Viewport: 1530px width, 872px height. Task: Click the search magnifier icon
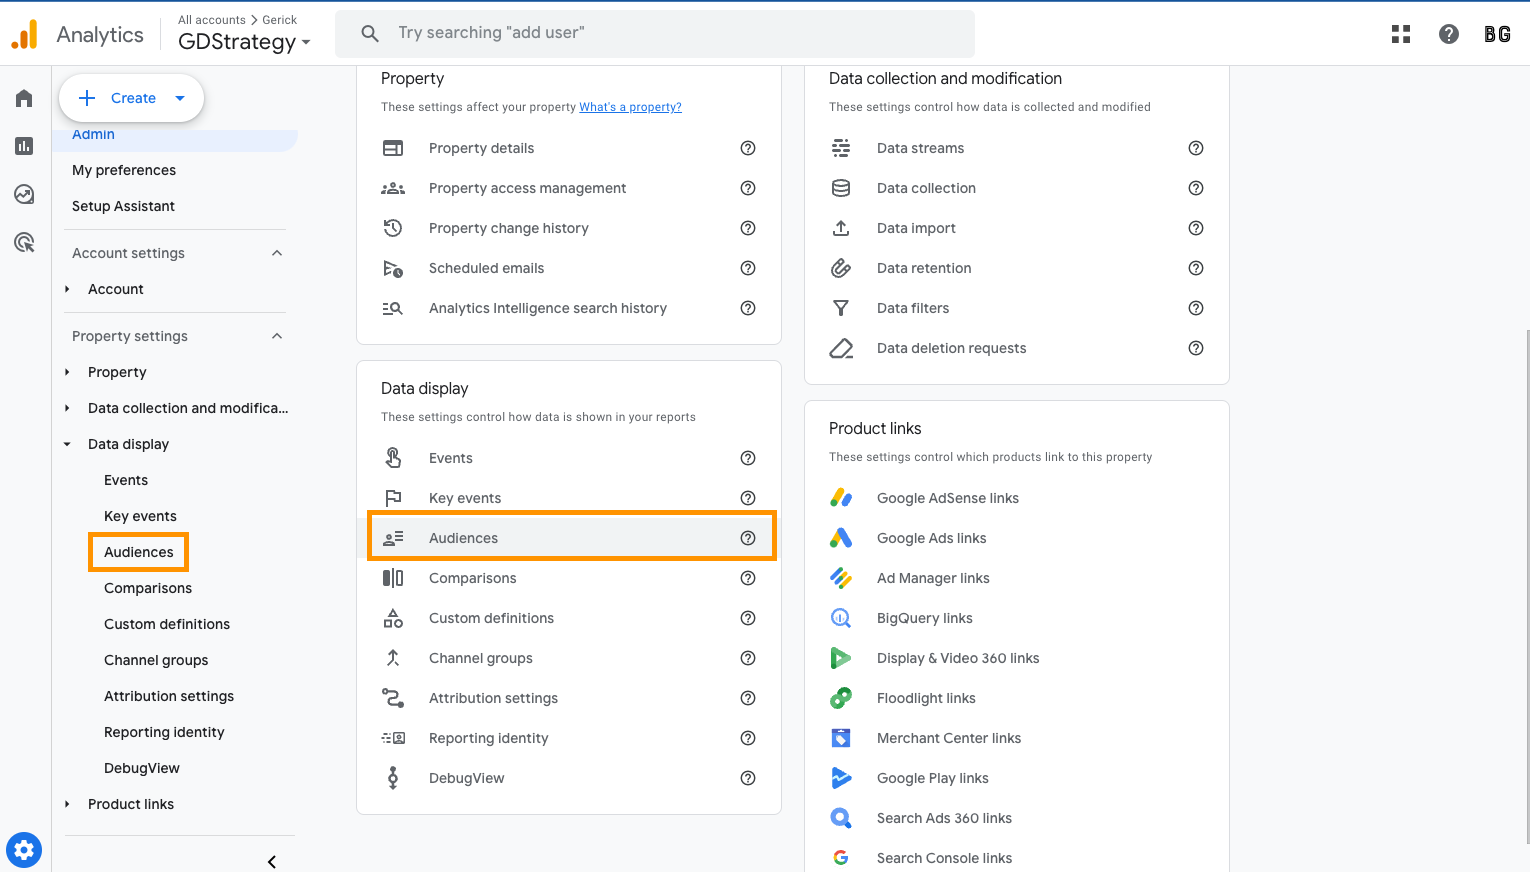click(x=370, y=33)
